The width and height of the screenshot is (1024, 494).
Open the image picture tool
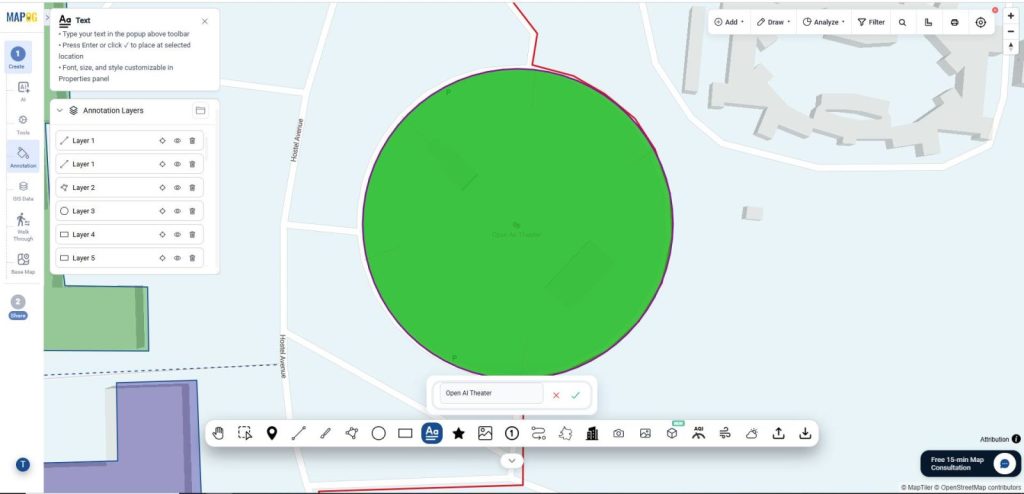pos(485,433)
